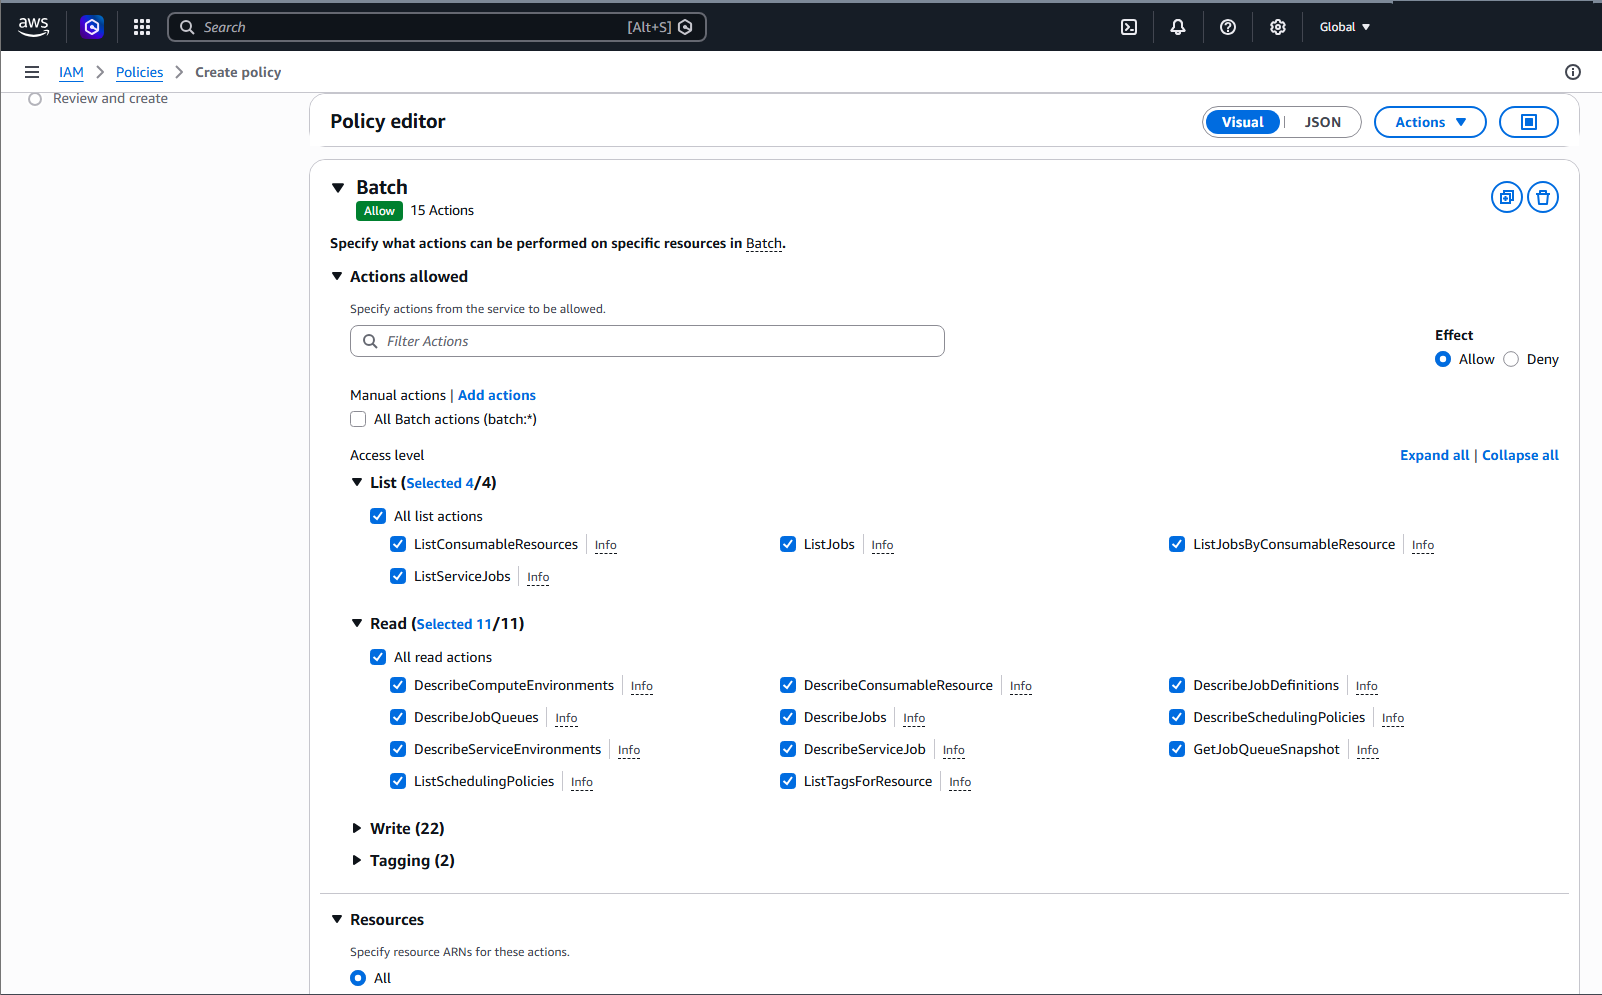This screenshot has width=1602, height=995.
Task: Expand the Write (22) group
Action: point(357,828)
